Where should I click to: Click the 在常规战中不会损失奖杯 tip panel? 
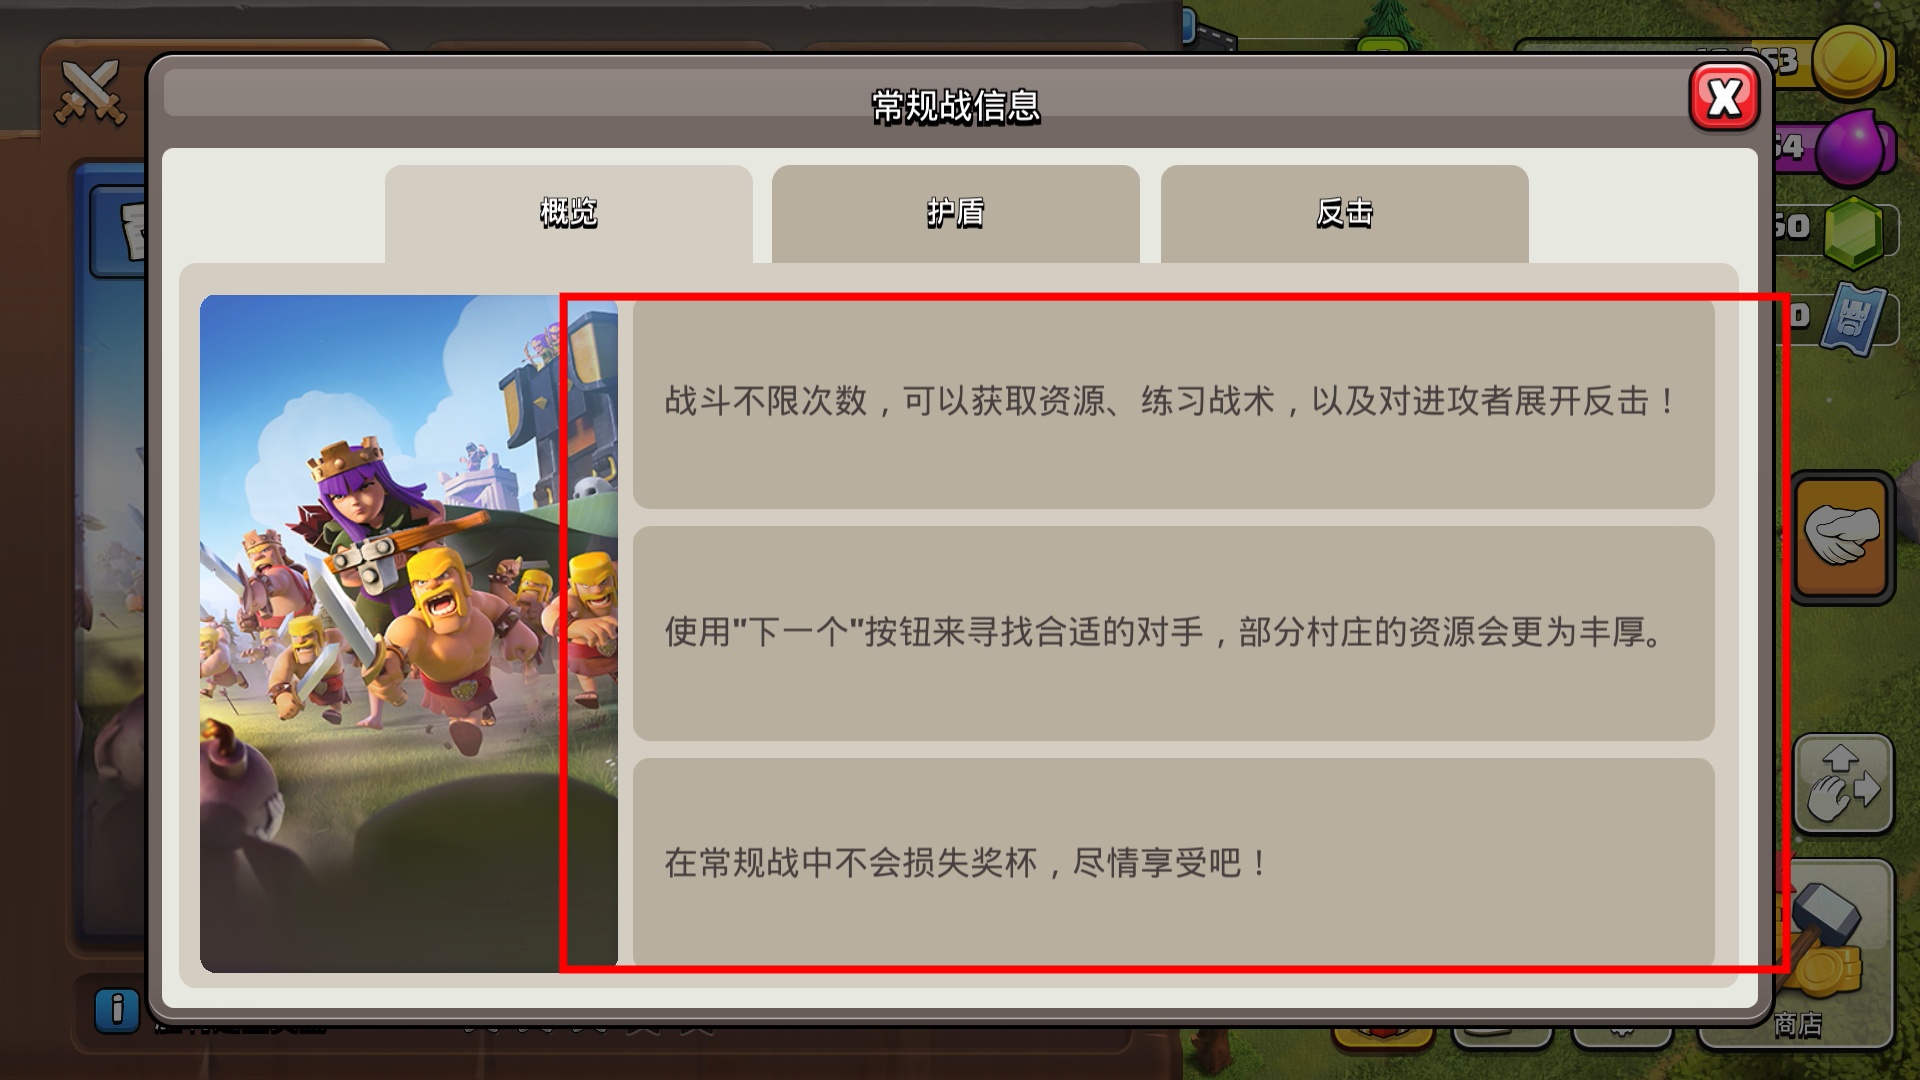pos(1173,863)
